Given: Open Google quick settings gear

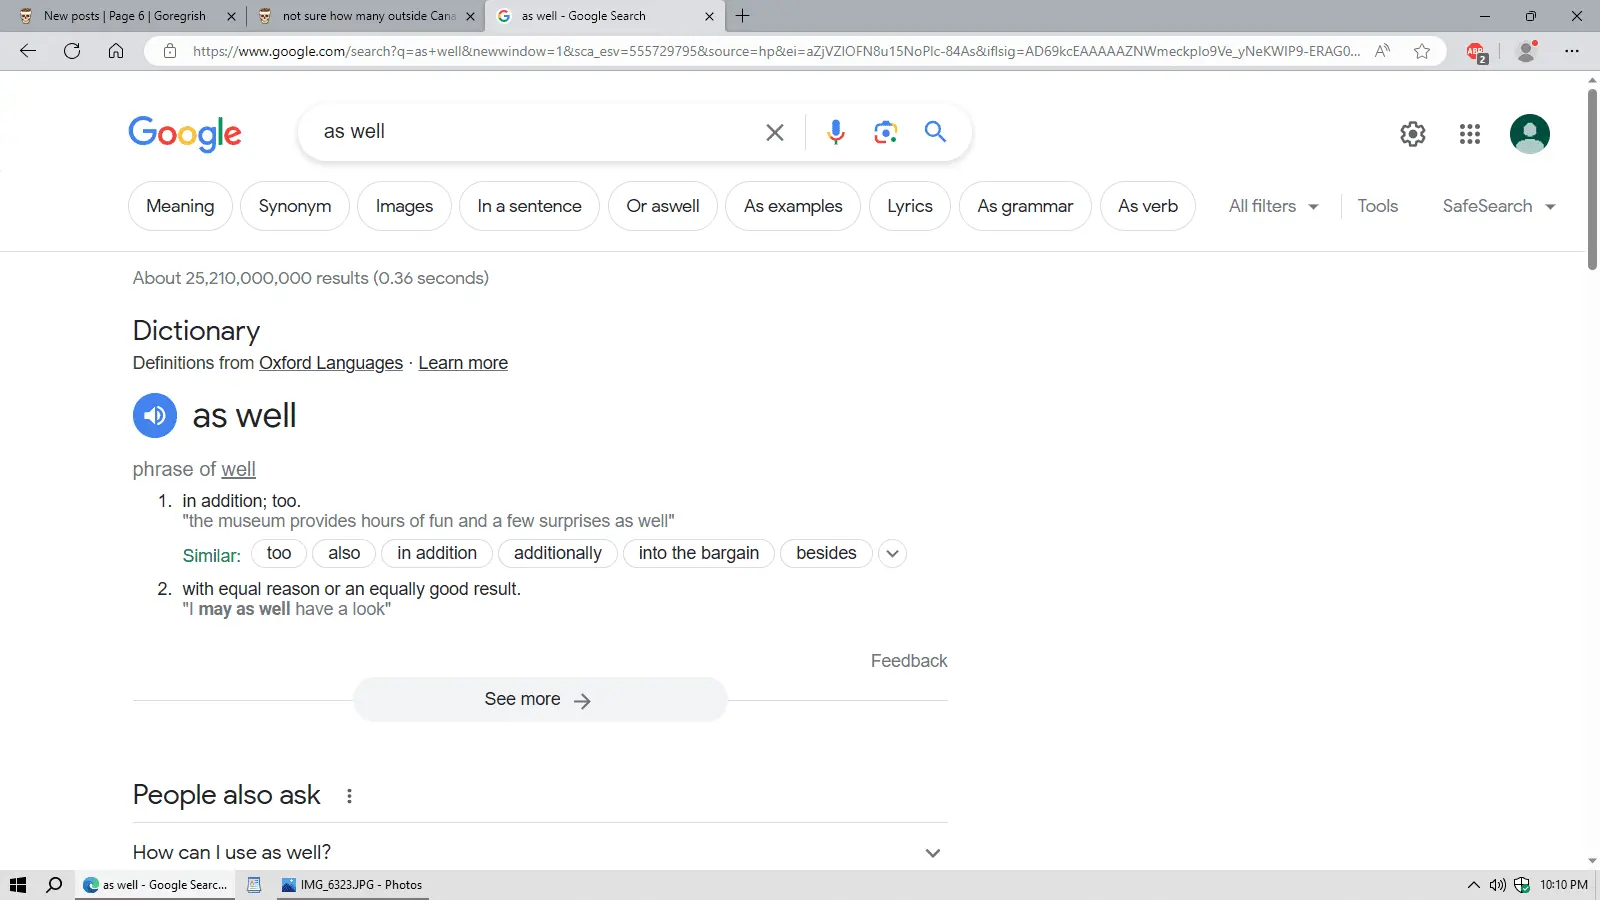Looking at the screenshot, I should click(1412, 133).
